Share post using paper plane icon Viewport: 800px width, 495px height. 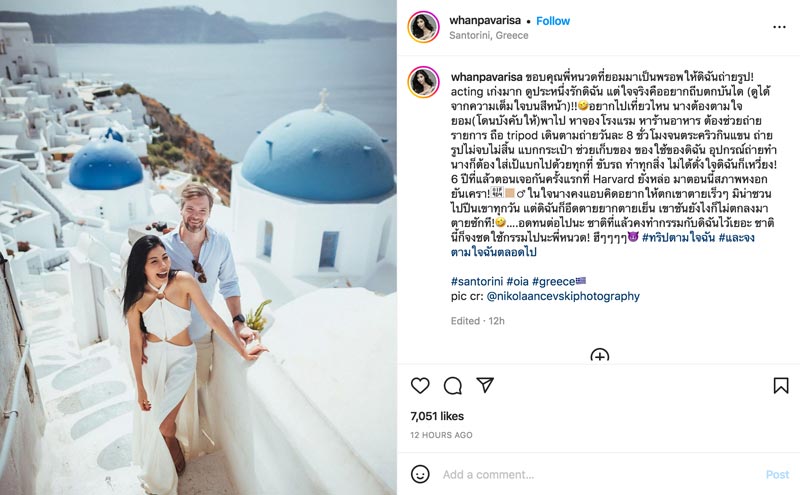[x=485, y=385]
